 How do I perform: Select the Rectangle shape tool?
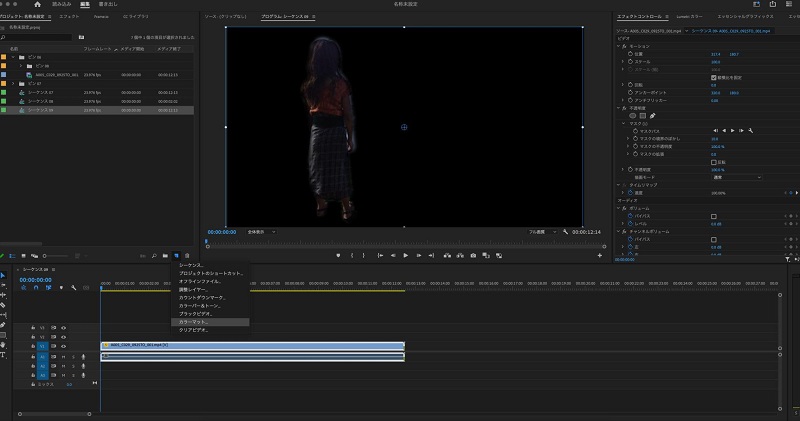pos(3,335)
